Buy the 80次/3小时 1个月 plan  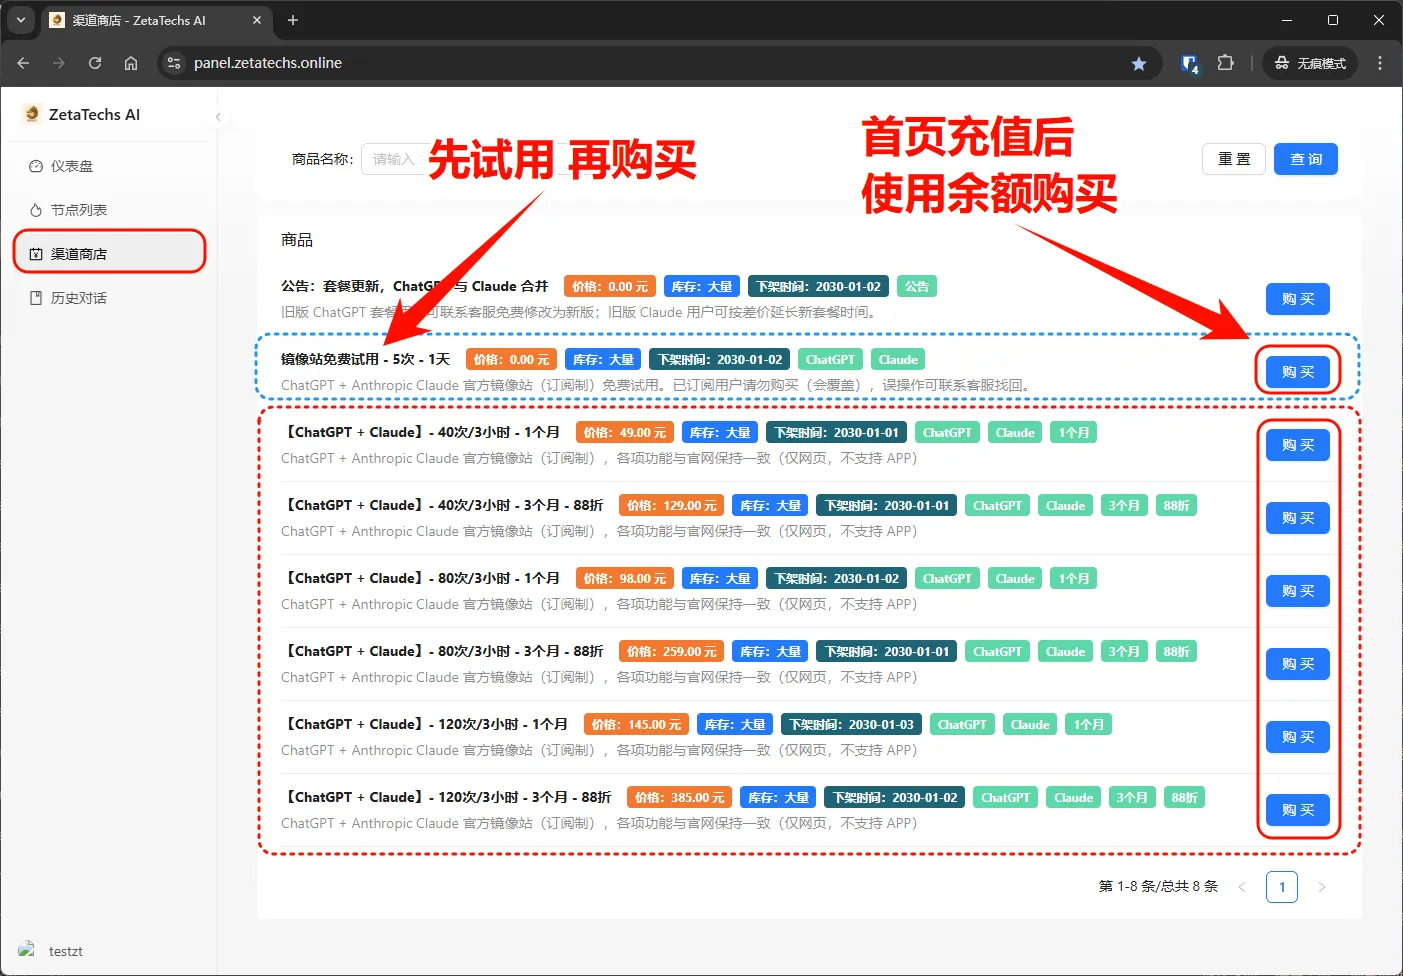(1298, 591)
